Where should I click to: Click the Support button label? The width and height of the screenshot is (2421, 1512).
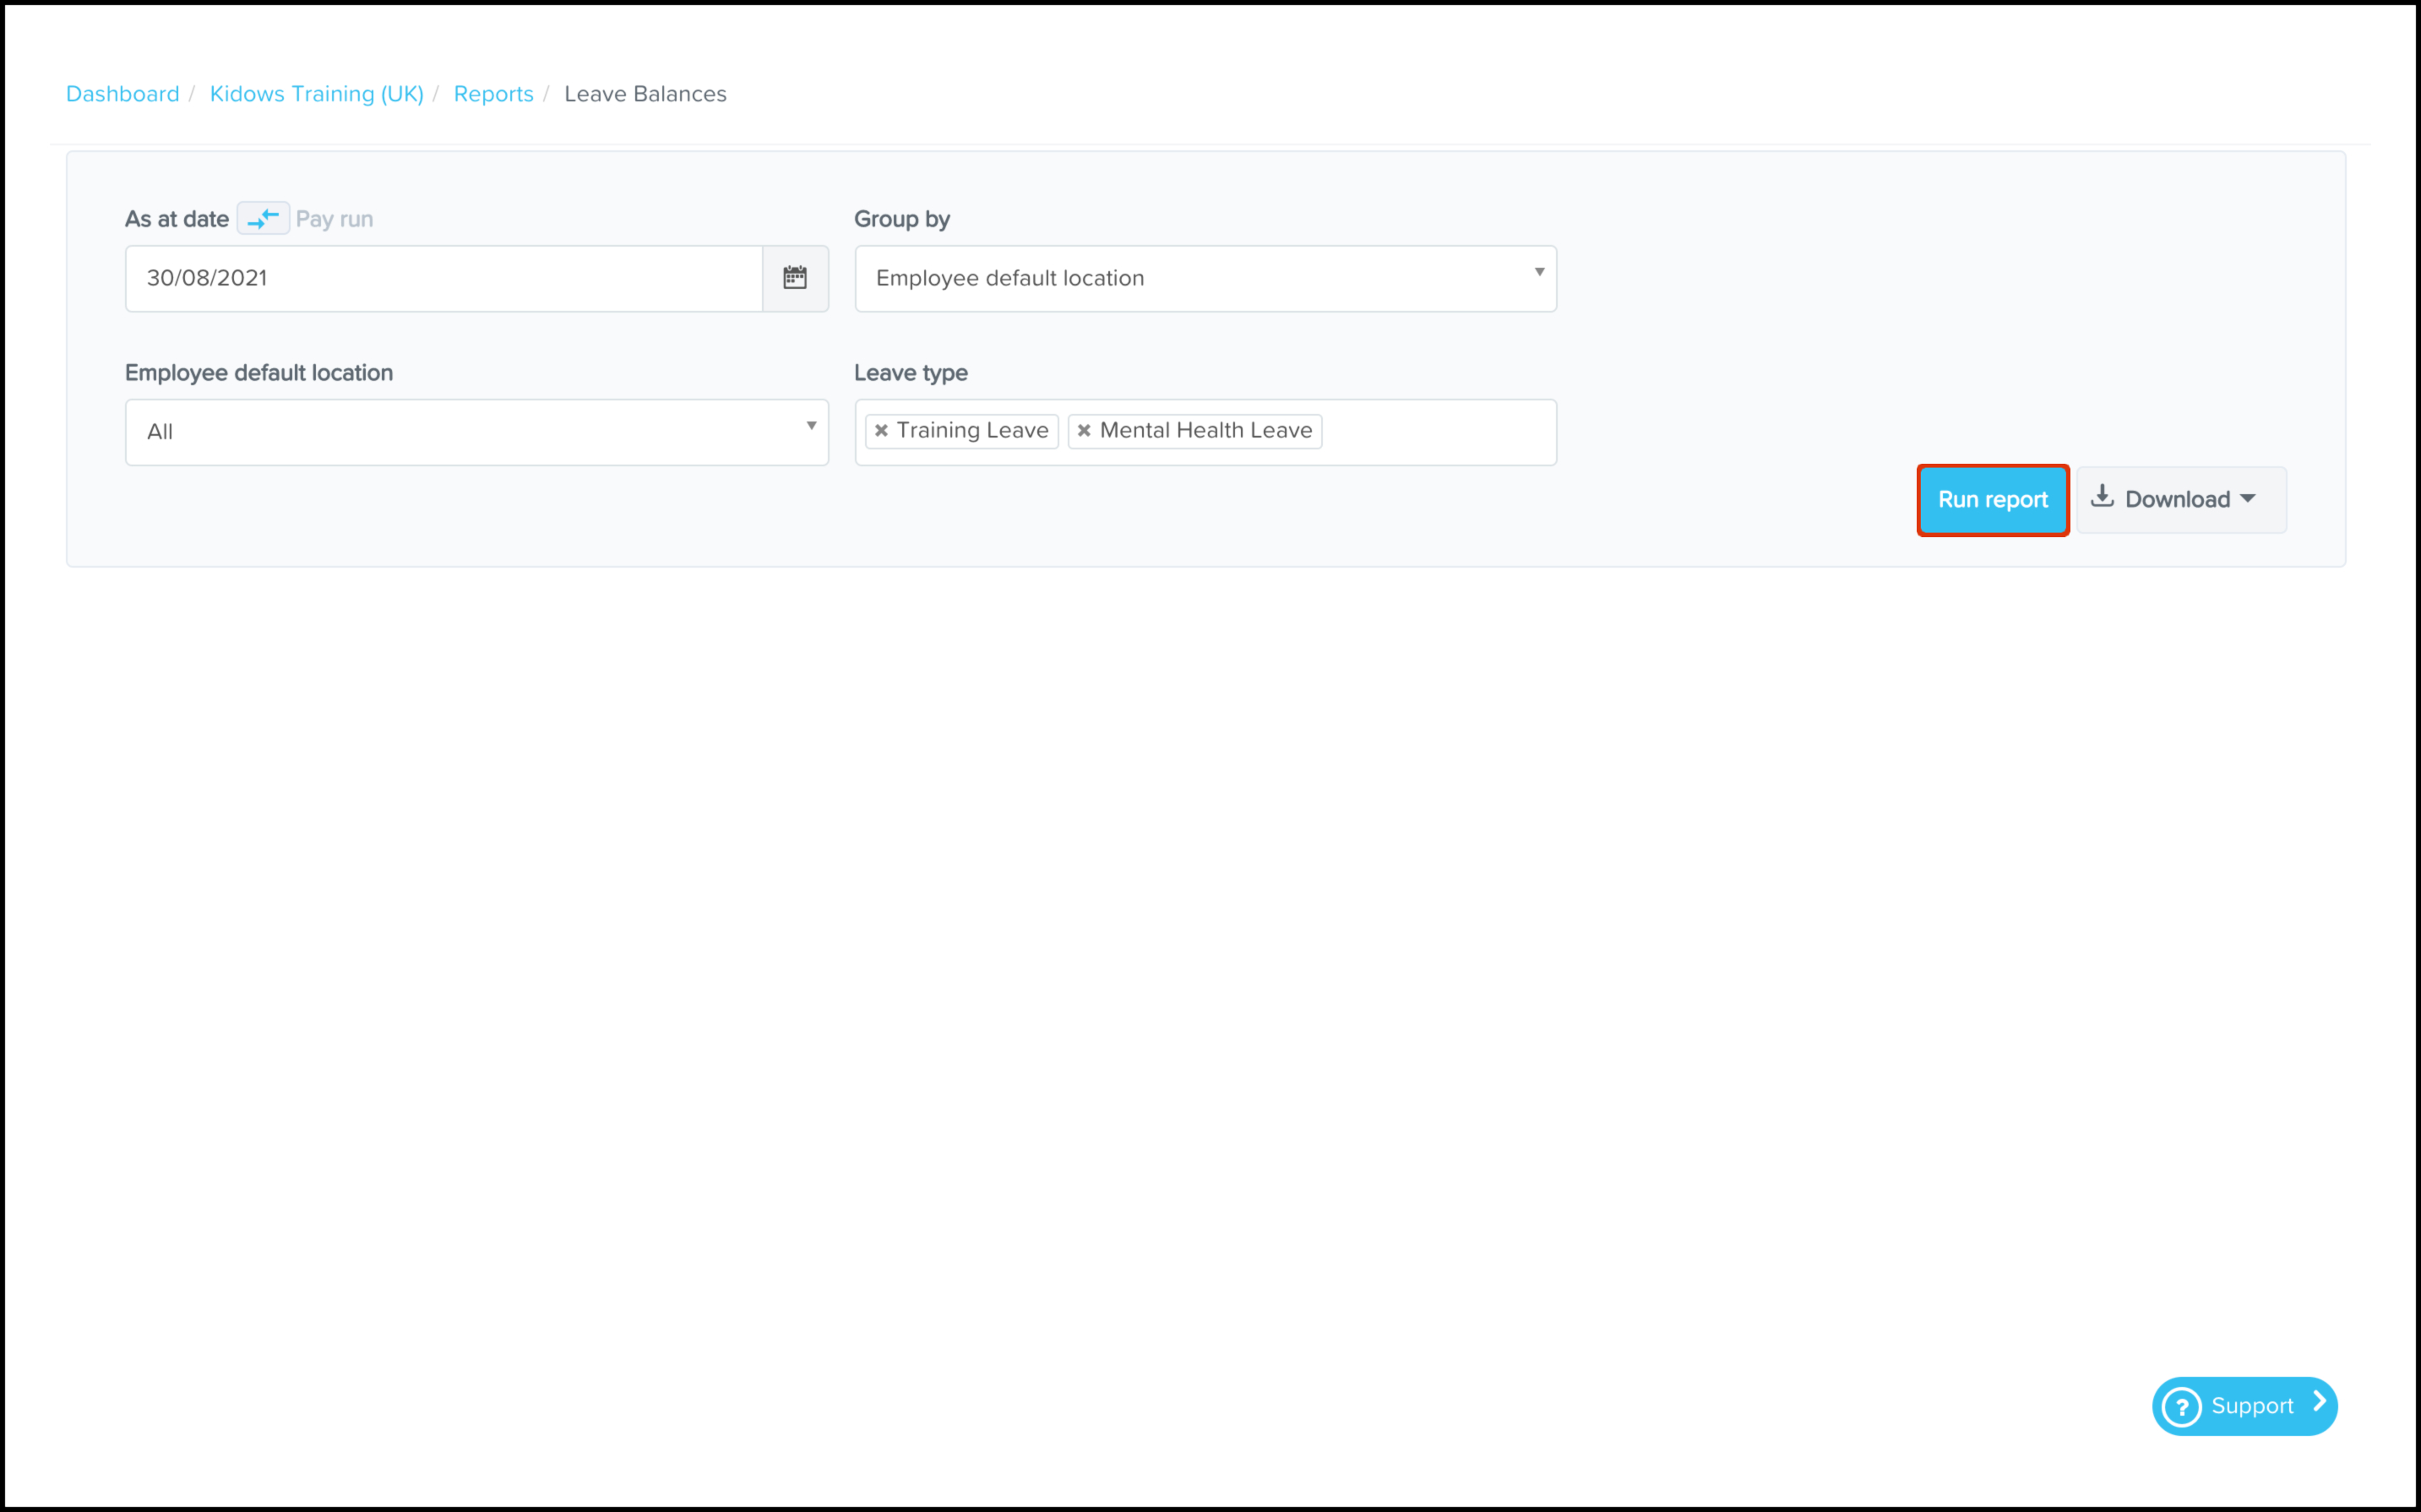tap(2251, 1407)
